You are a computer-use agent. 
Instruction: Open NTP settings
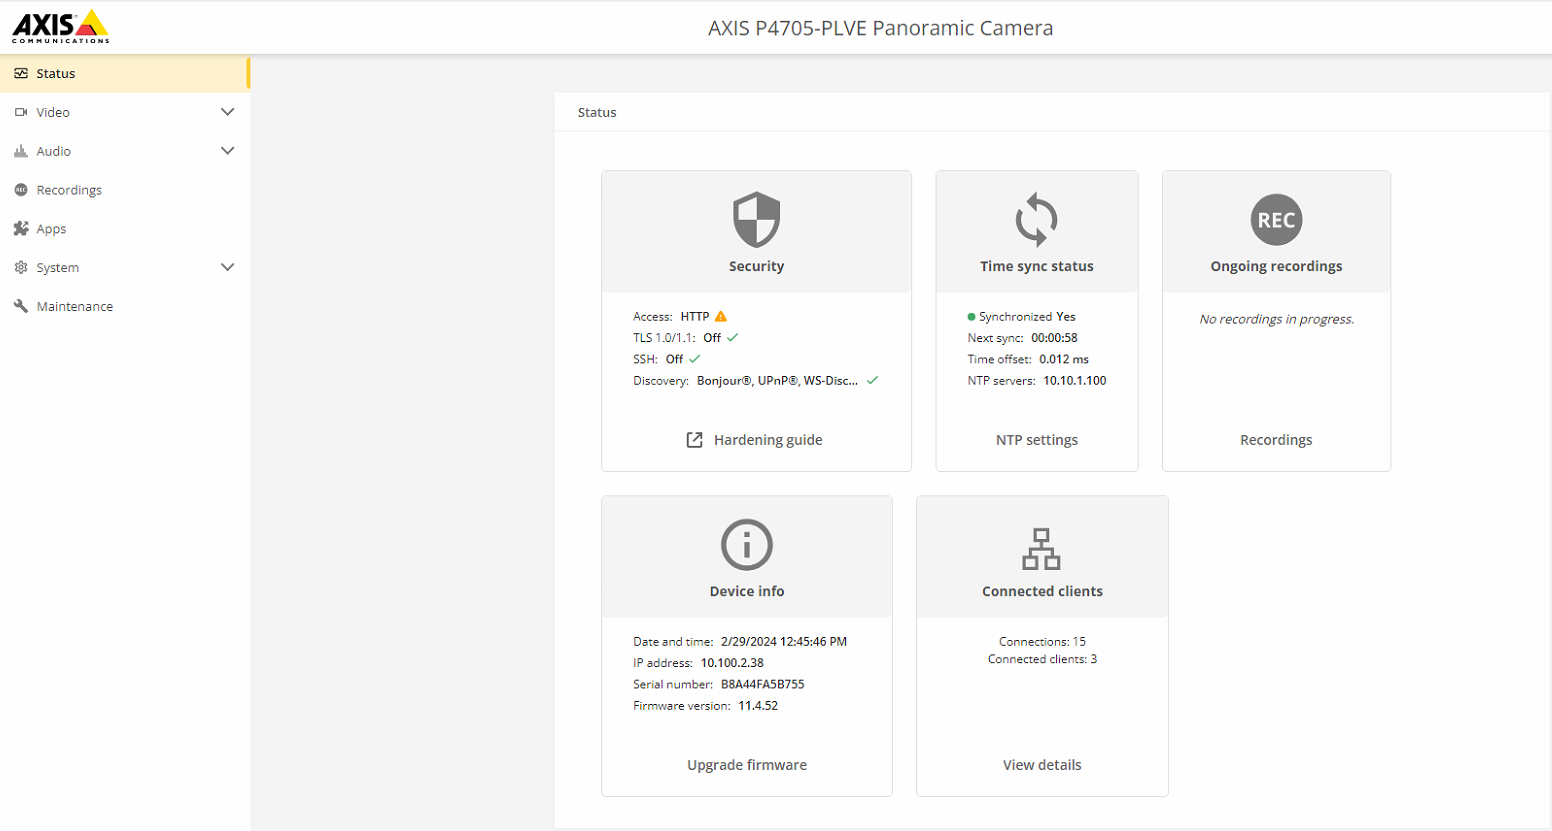coord(1036,440)
